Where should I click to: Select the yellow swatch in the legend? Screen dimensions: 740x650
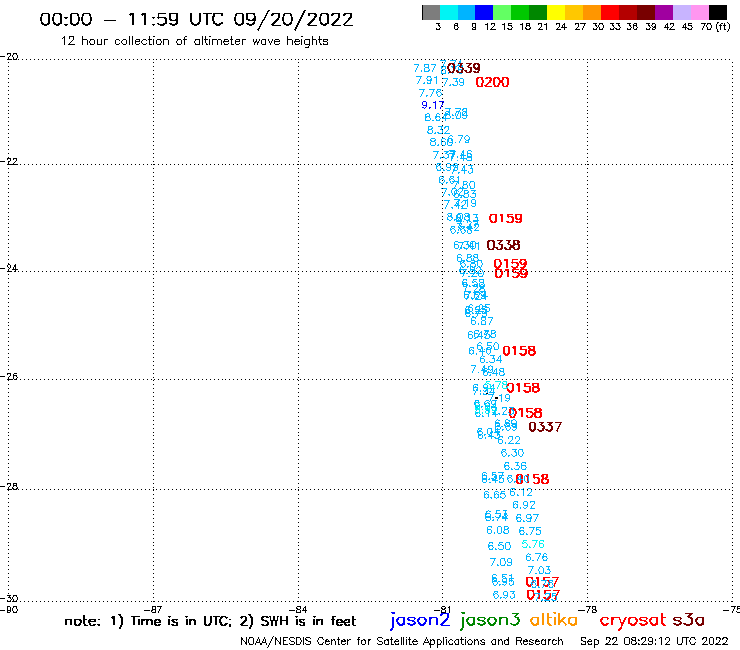coord(556,12)
